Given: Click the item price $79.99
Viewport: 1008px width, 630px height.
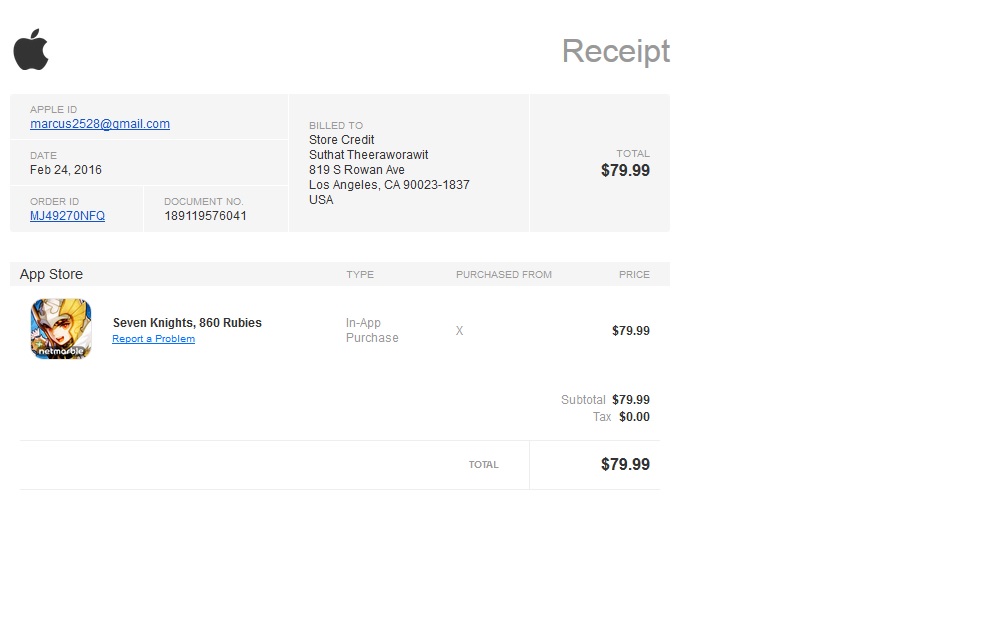Looking at the screenshot, I should [x=630, y=331].
